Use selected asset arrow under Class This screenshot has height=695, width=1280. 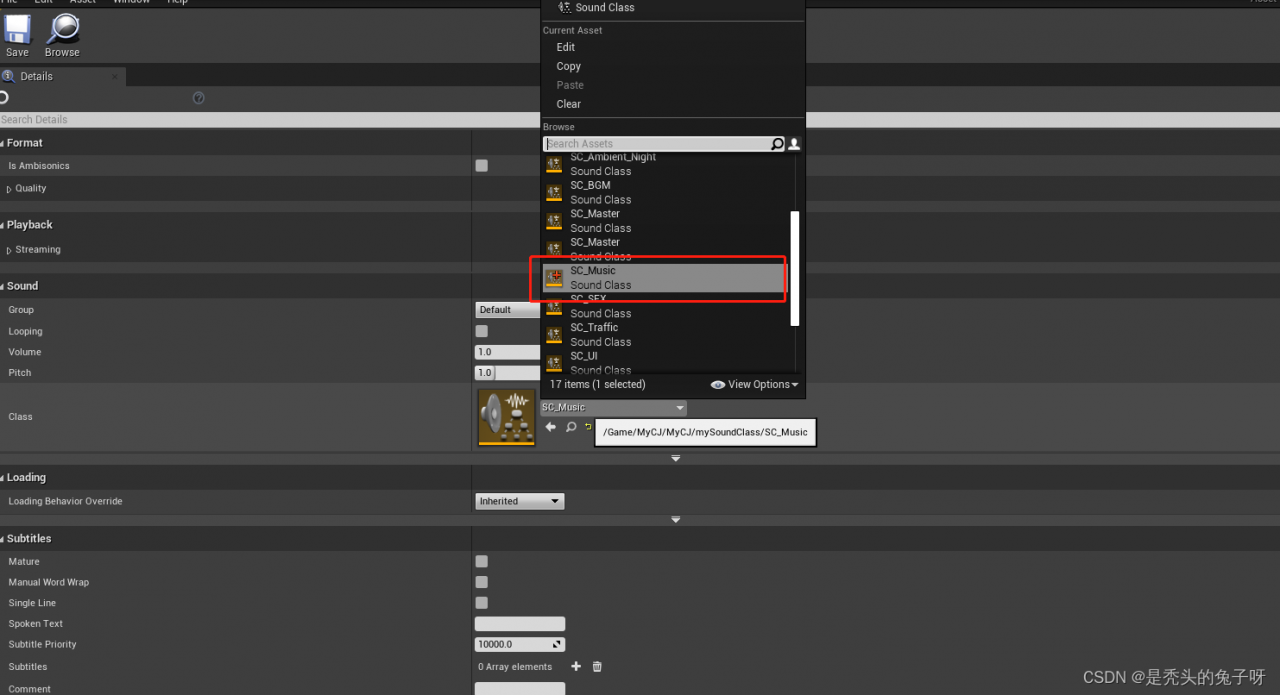tap(550, 427)
